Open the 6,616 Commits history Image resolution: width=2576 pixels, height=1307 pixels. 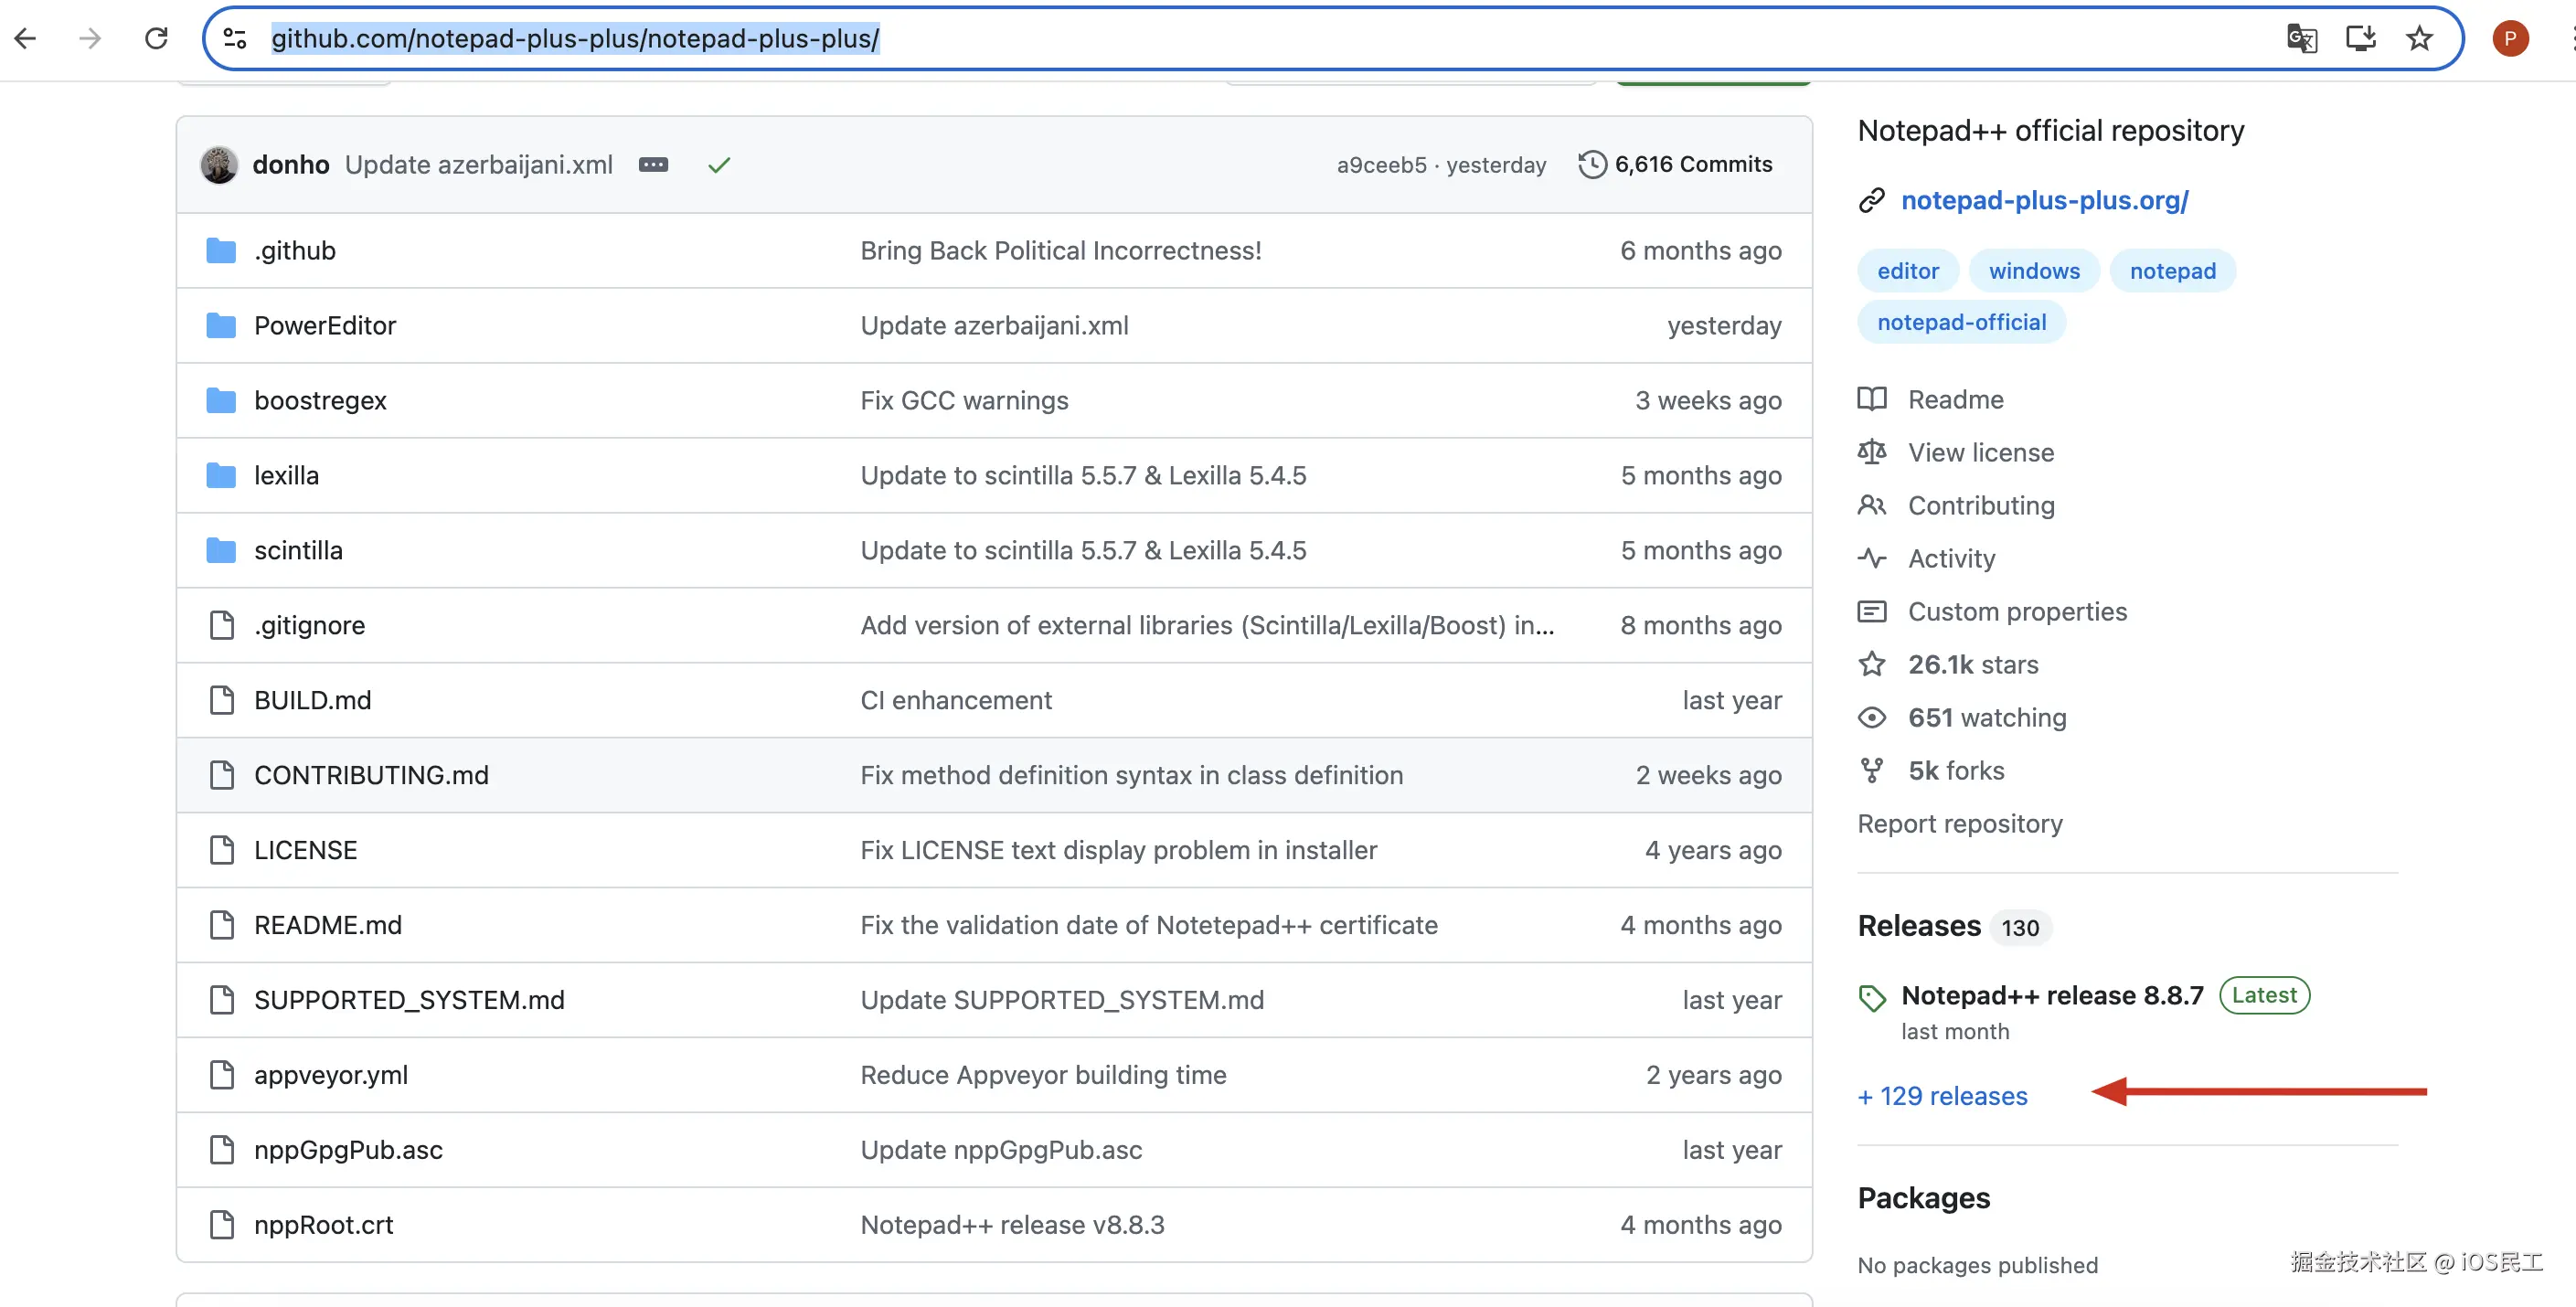1676,164
